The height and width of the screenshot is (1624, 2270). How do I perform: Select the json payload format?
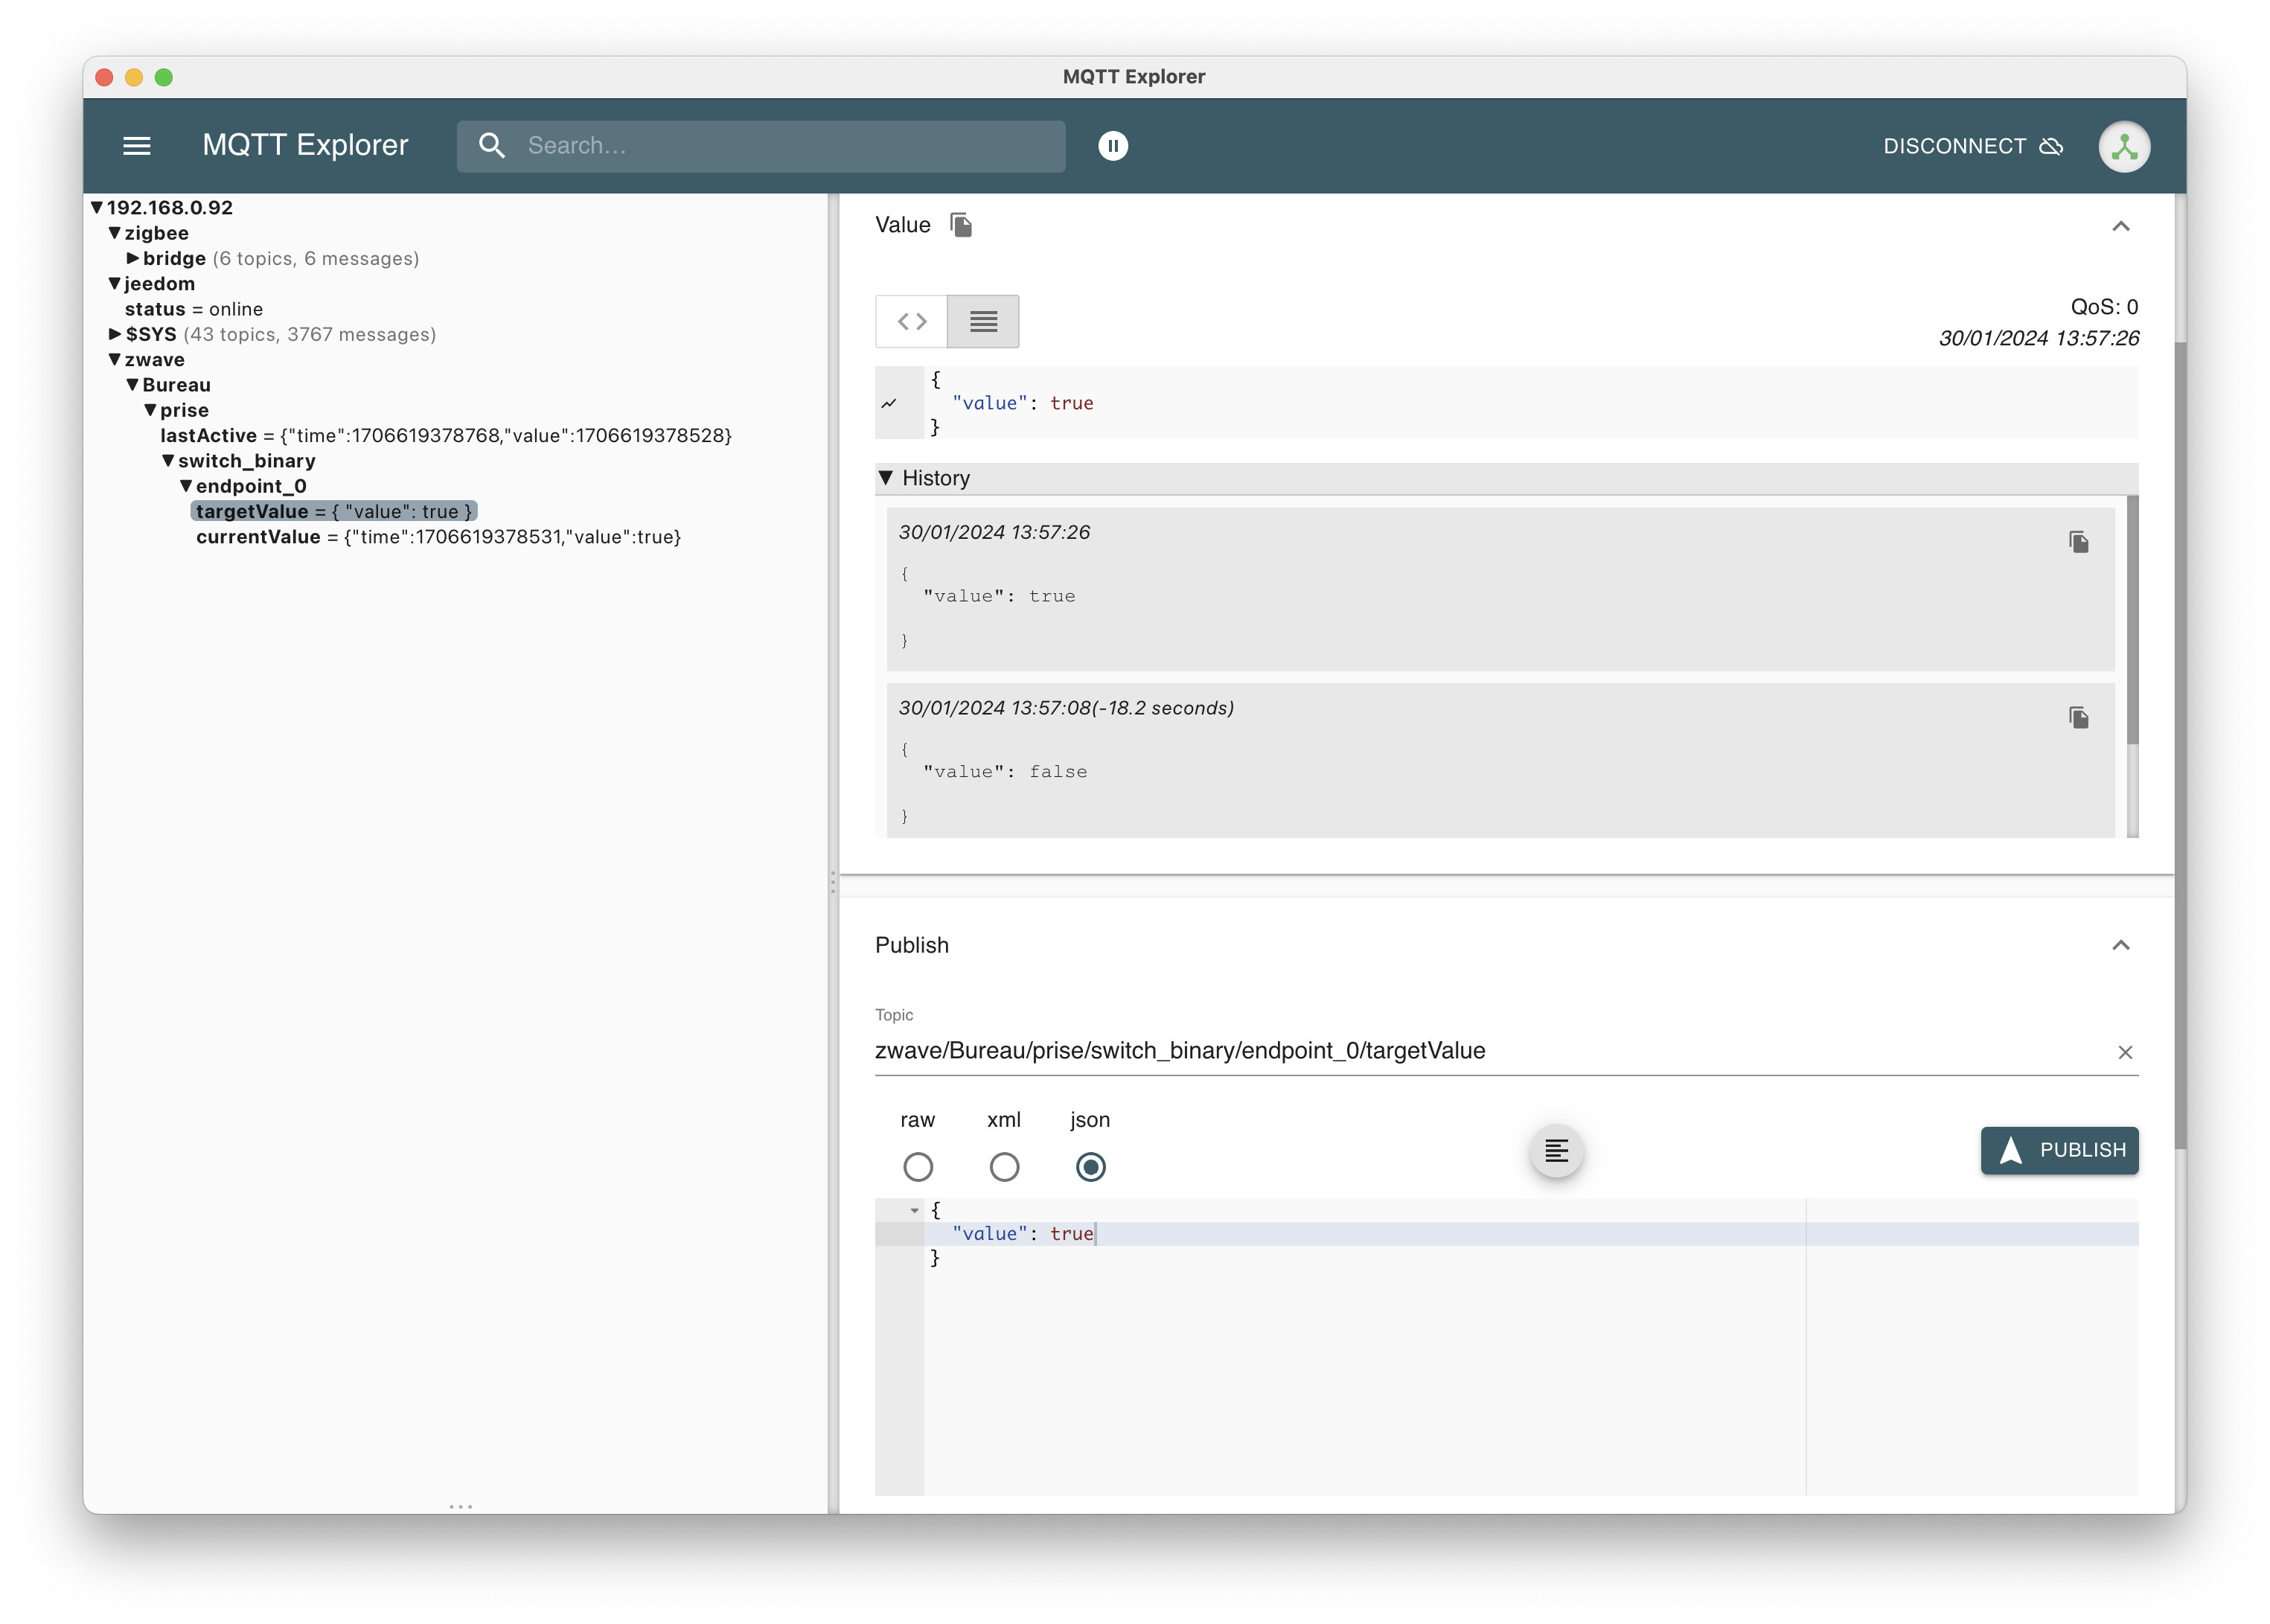tap(1090, 1166)
